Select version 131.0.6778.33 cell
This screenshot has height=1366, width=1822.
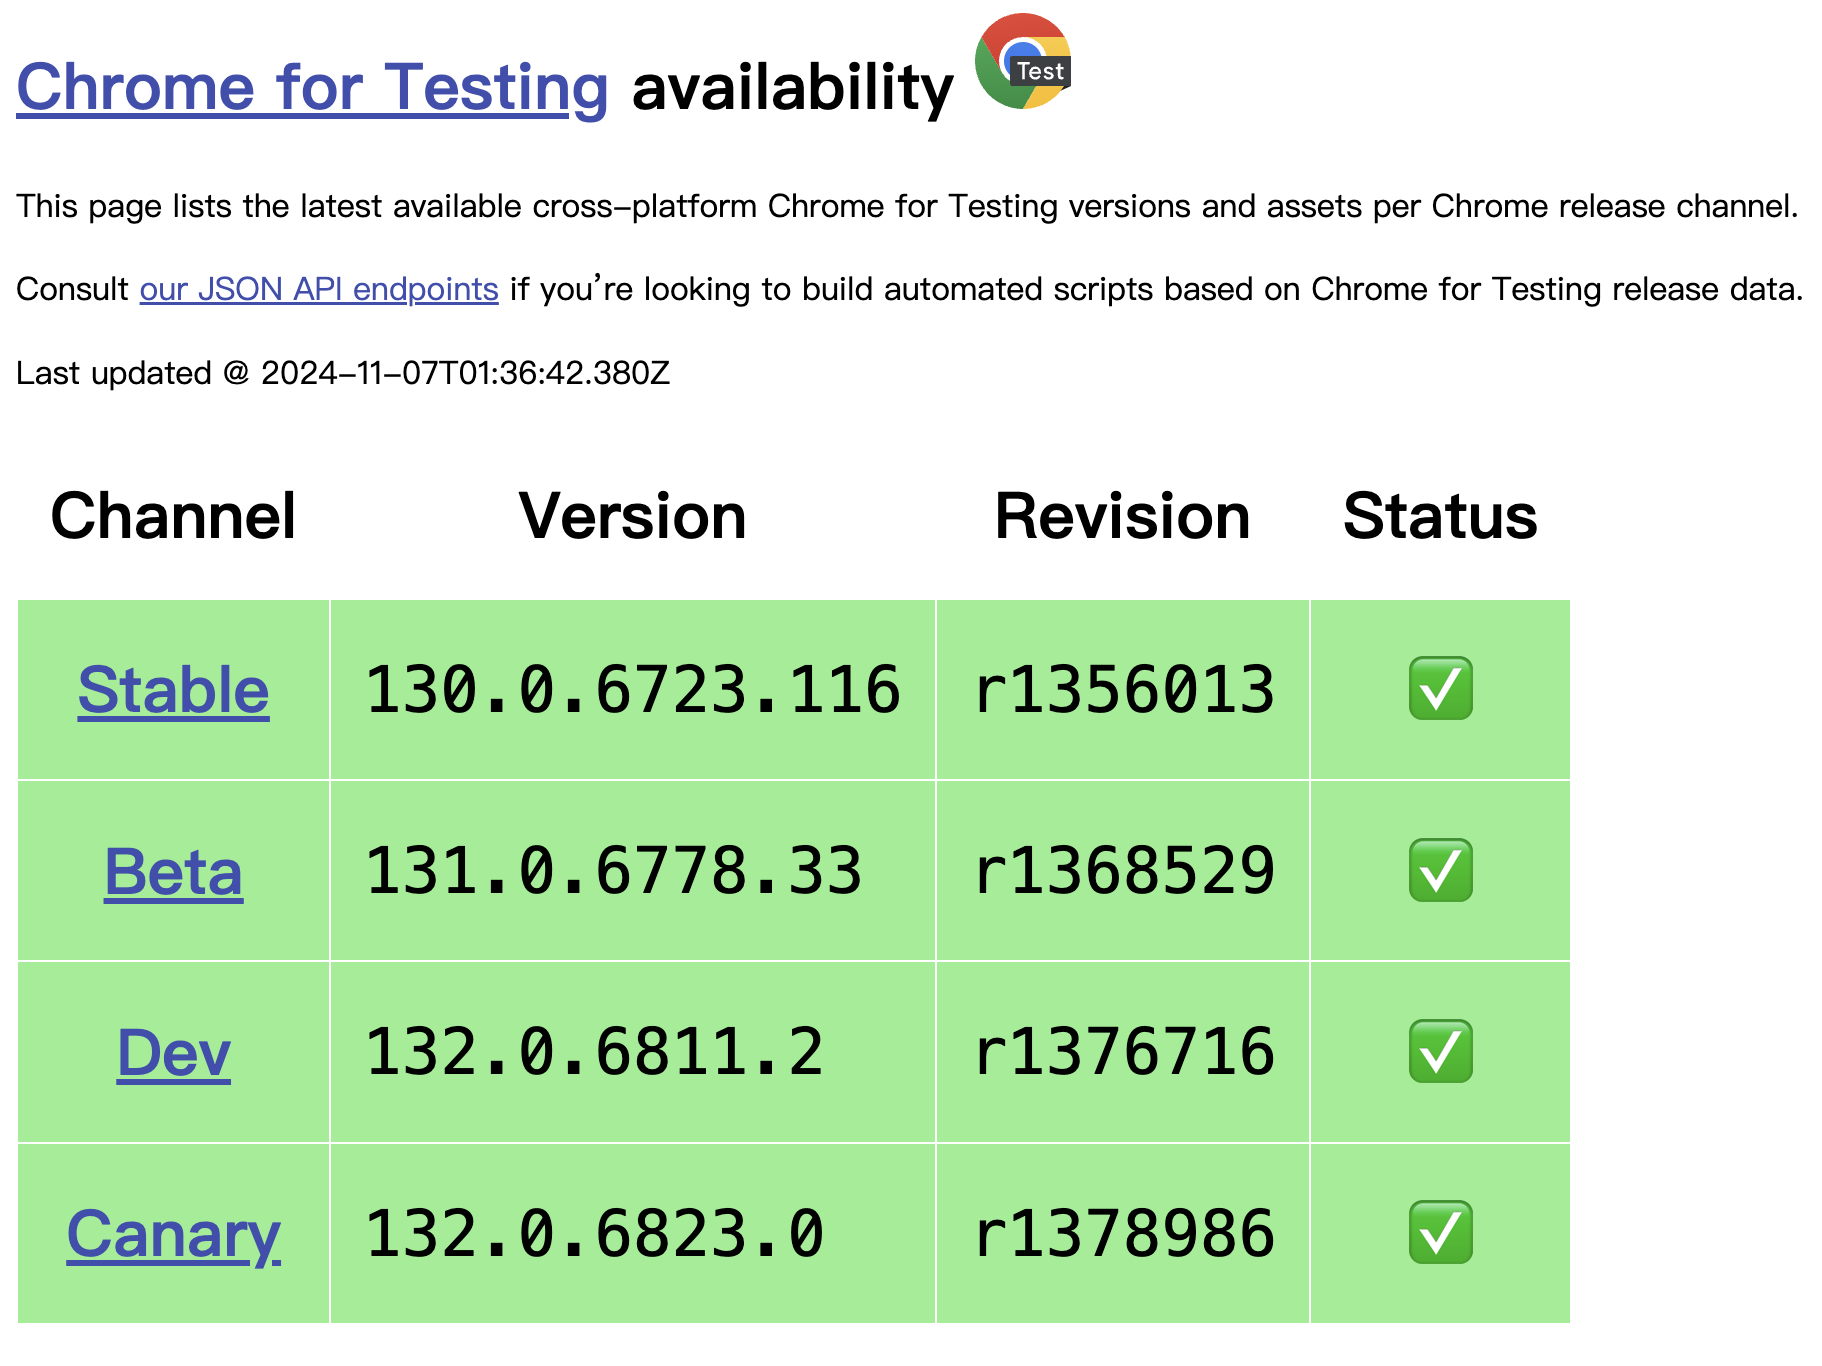pyautogui.click(x=633, y=871)
